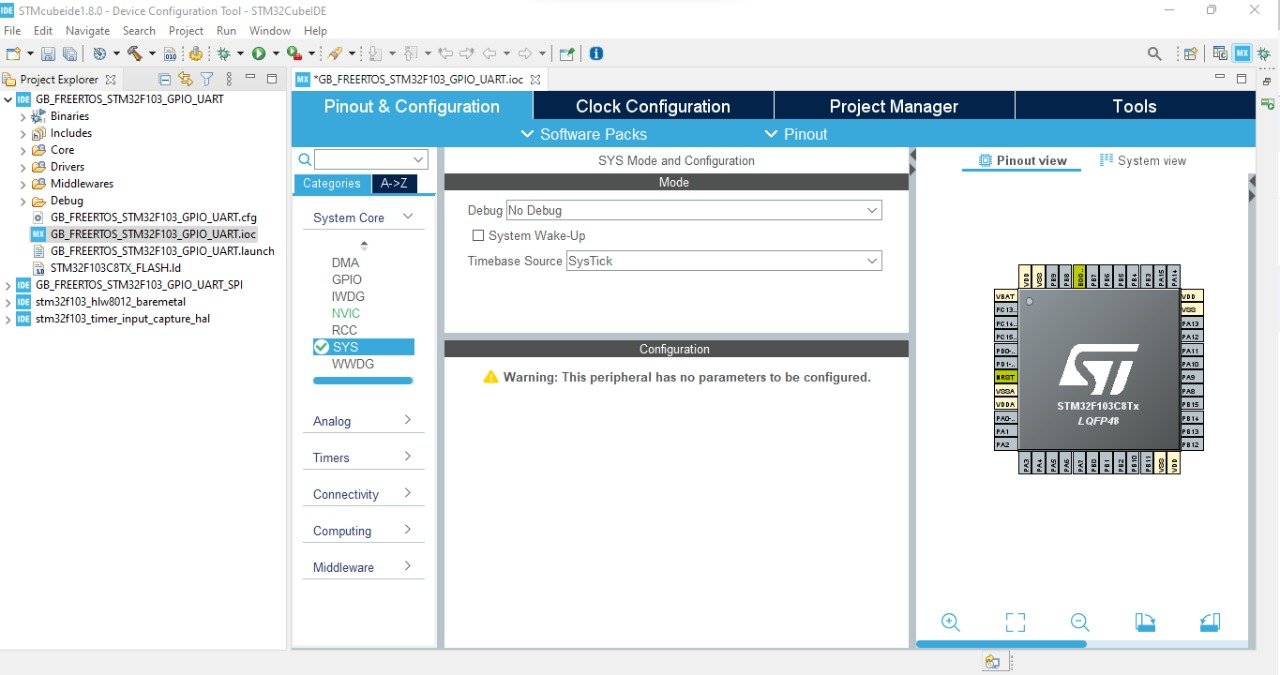Click the Pinout view tab
This screenshot has height=675, width=1280.
tap(1022, 160)
